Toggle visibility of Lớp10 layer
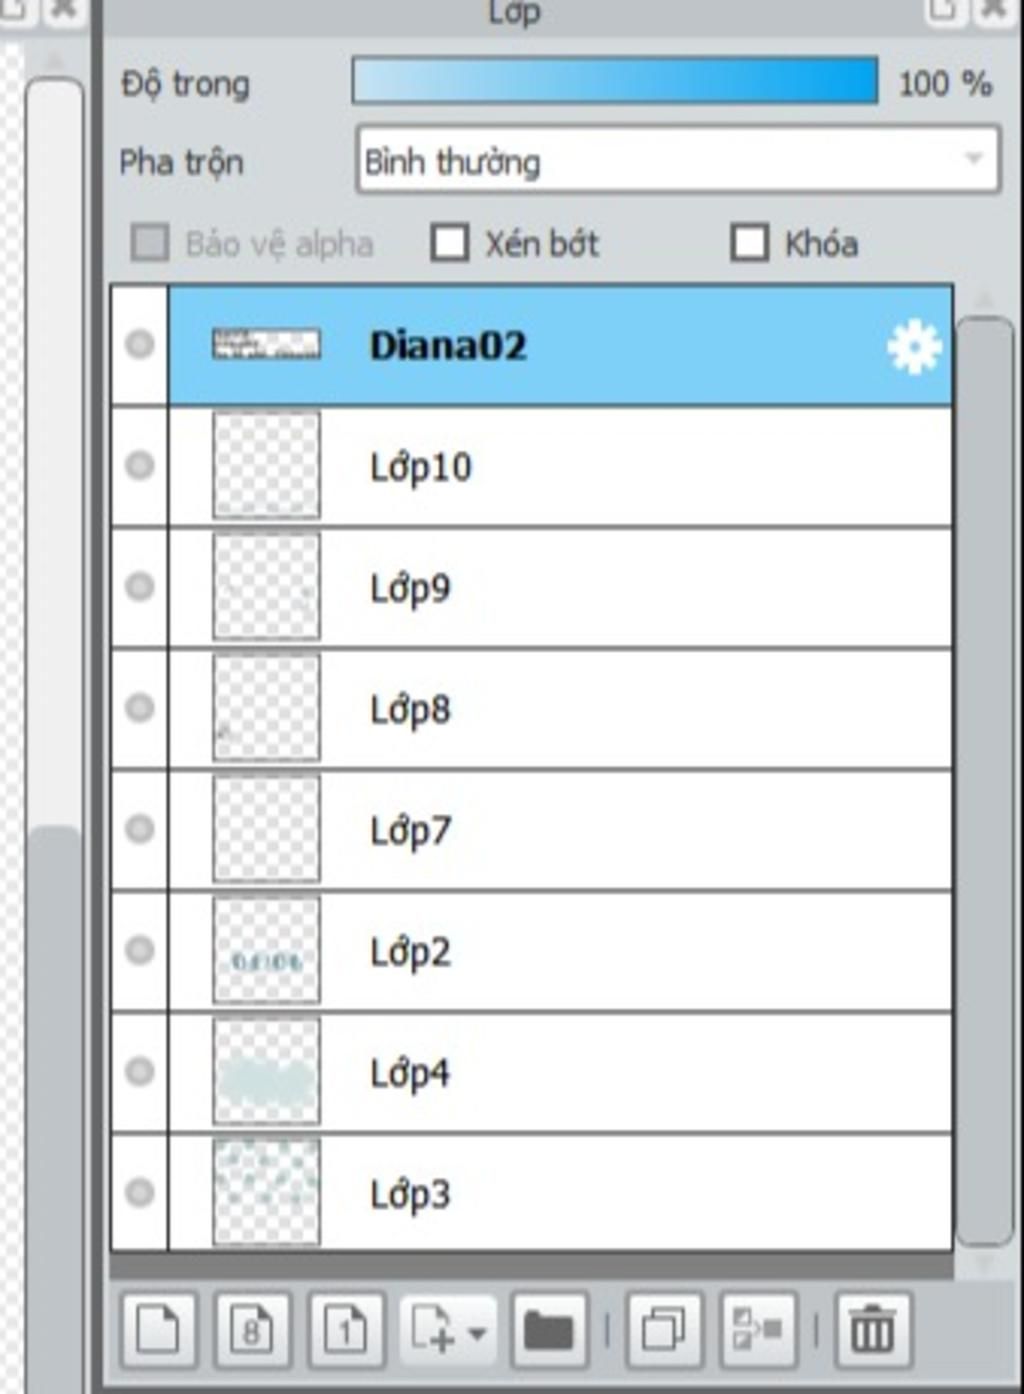Viewport: 1024px width, 1394px height. [x=140, y=465]
